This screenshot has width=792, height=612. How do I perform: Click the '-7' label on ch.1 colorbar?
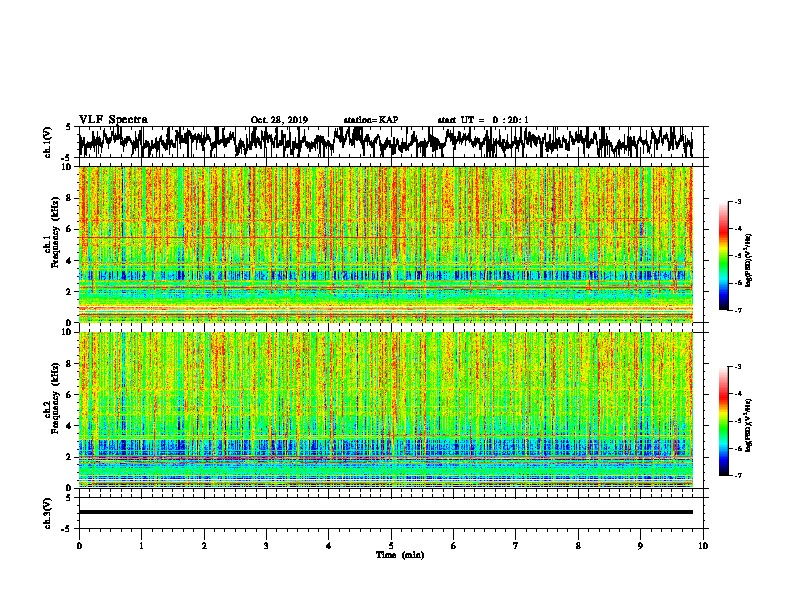(x=738, y=310)
